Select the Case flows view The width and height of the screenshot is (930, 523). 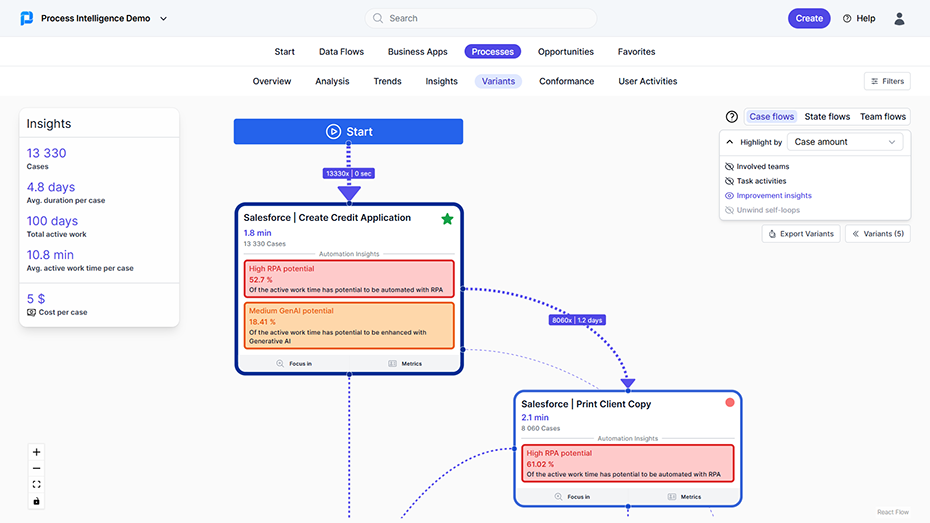tap(771, 117)
